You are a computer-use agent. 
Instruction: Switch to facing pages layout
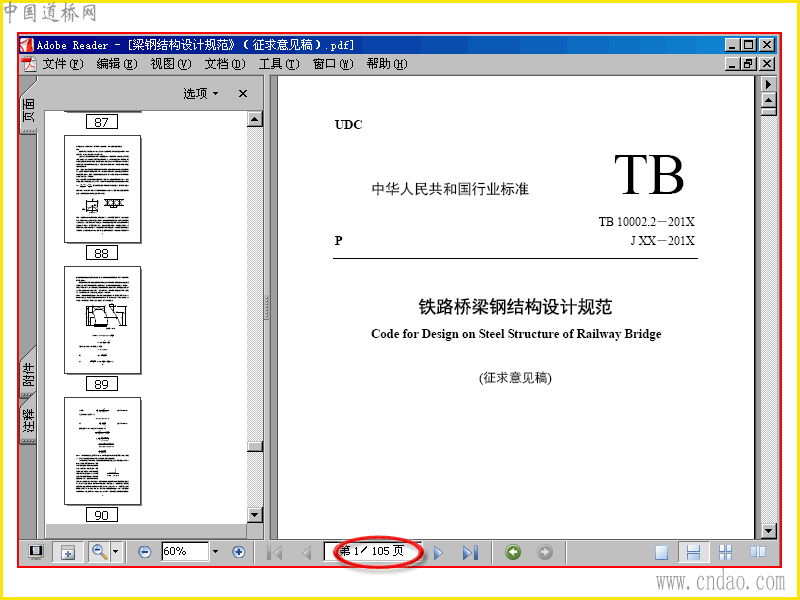(x=758, y=552)
